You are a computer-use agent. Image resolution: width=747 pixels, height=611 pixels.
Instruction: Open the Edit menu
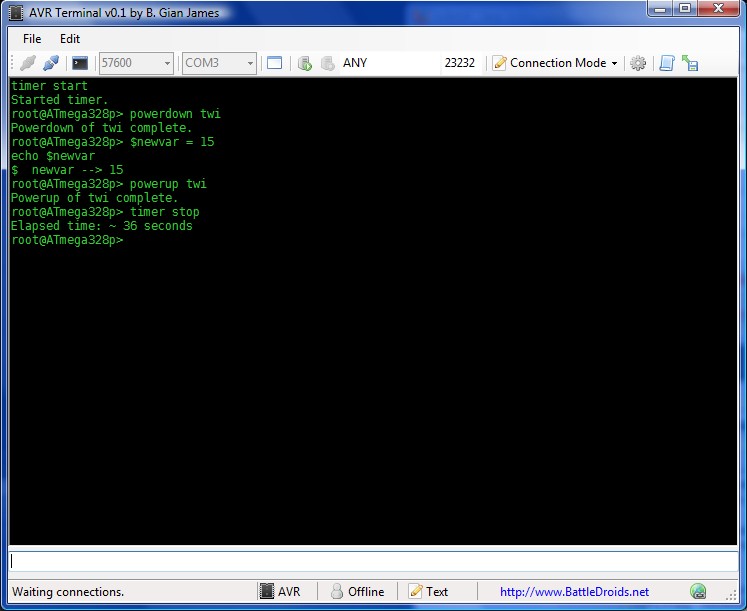click(x=70, y=39)
